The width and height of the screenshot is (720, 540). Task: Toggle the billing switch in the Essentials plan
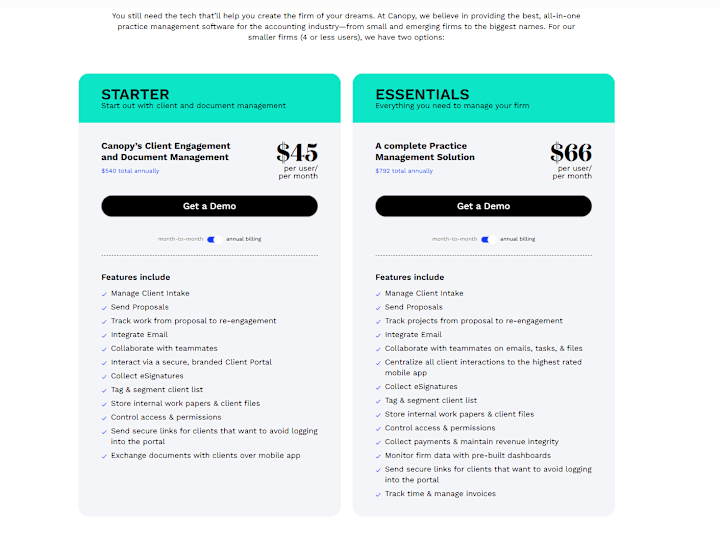[488, 239]
